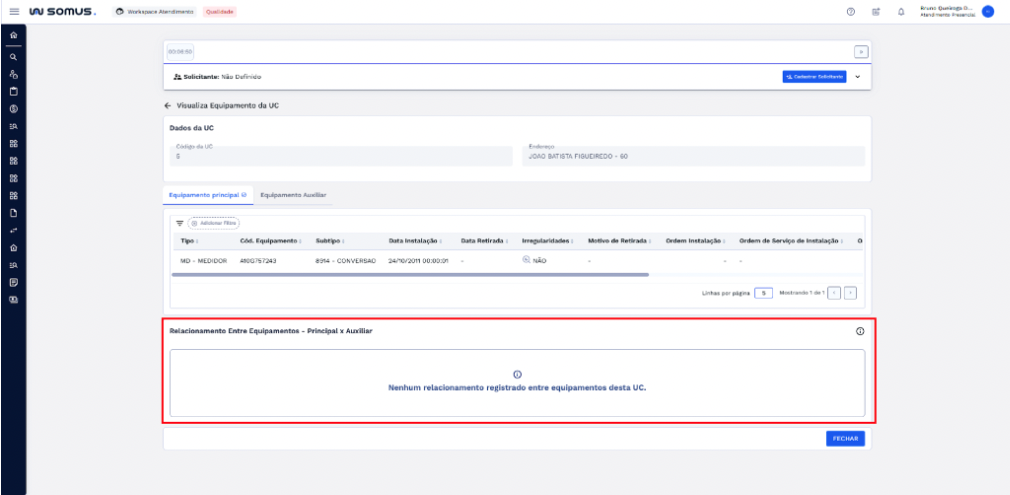This screenshot has height=495, width=1010.
Task: Sort by the Data Instalação column header
Action: point(416,241)
